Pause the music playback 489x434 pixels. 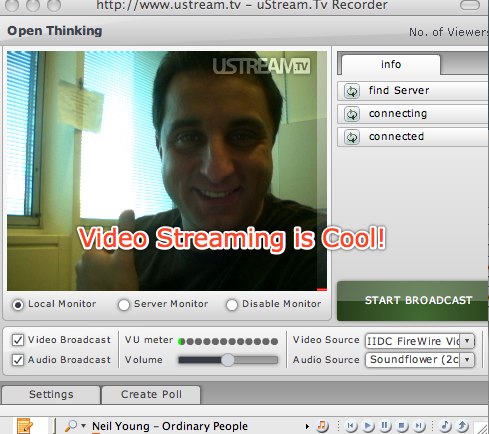pyautogui.click(x=385, y=426)
